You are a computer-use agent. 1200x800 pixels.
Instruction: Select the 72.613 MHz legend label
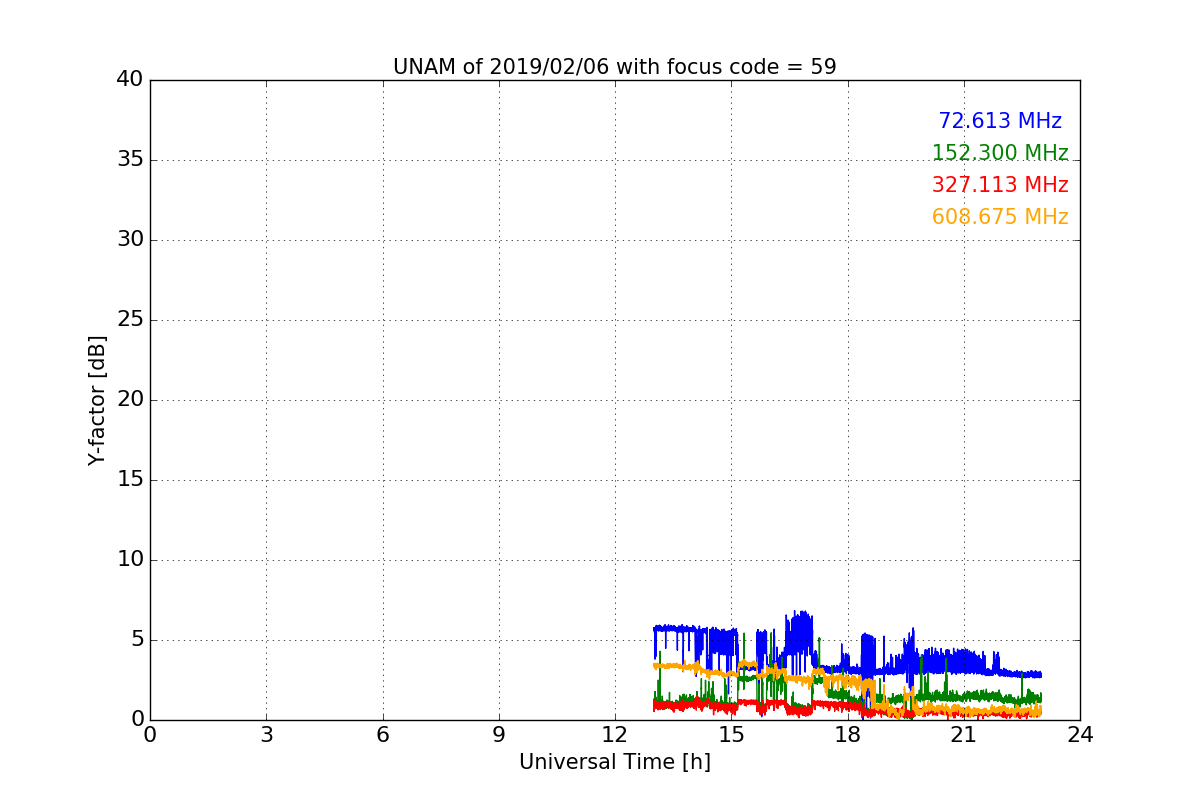(x=1000, y=121)
